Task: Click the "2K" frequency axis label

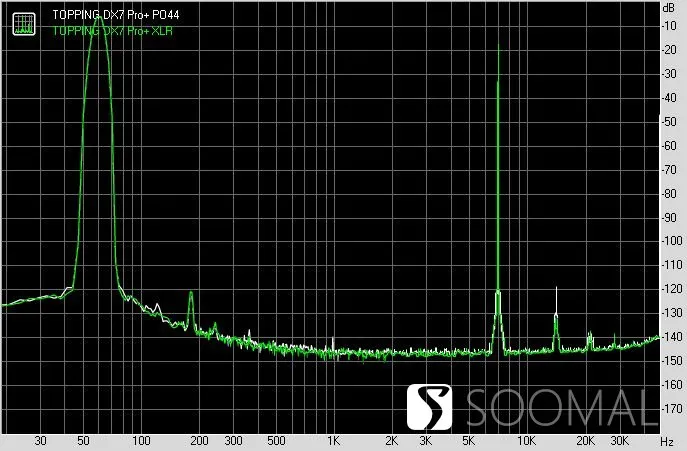Action: pyautogui.click(x=392, y=441)
